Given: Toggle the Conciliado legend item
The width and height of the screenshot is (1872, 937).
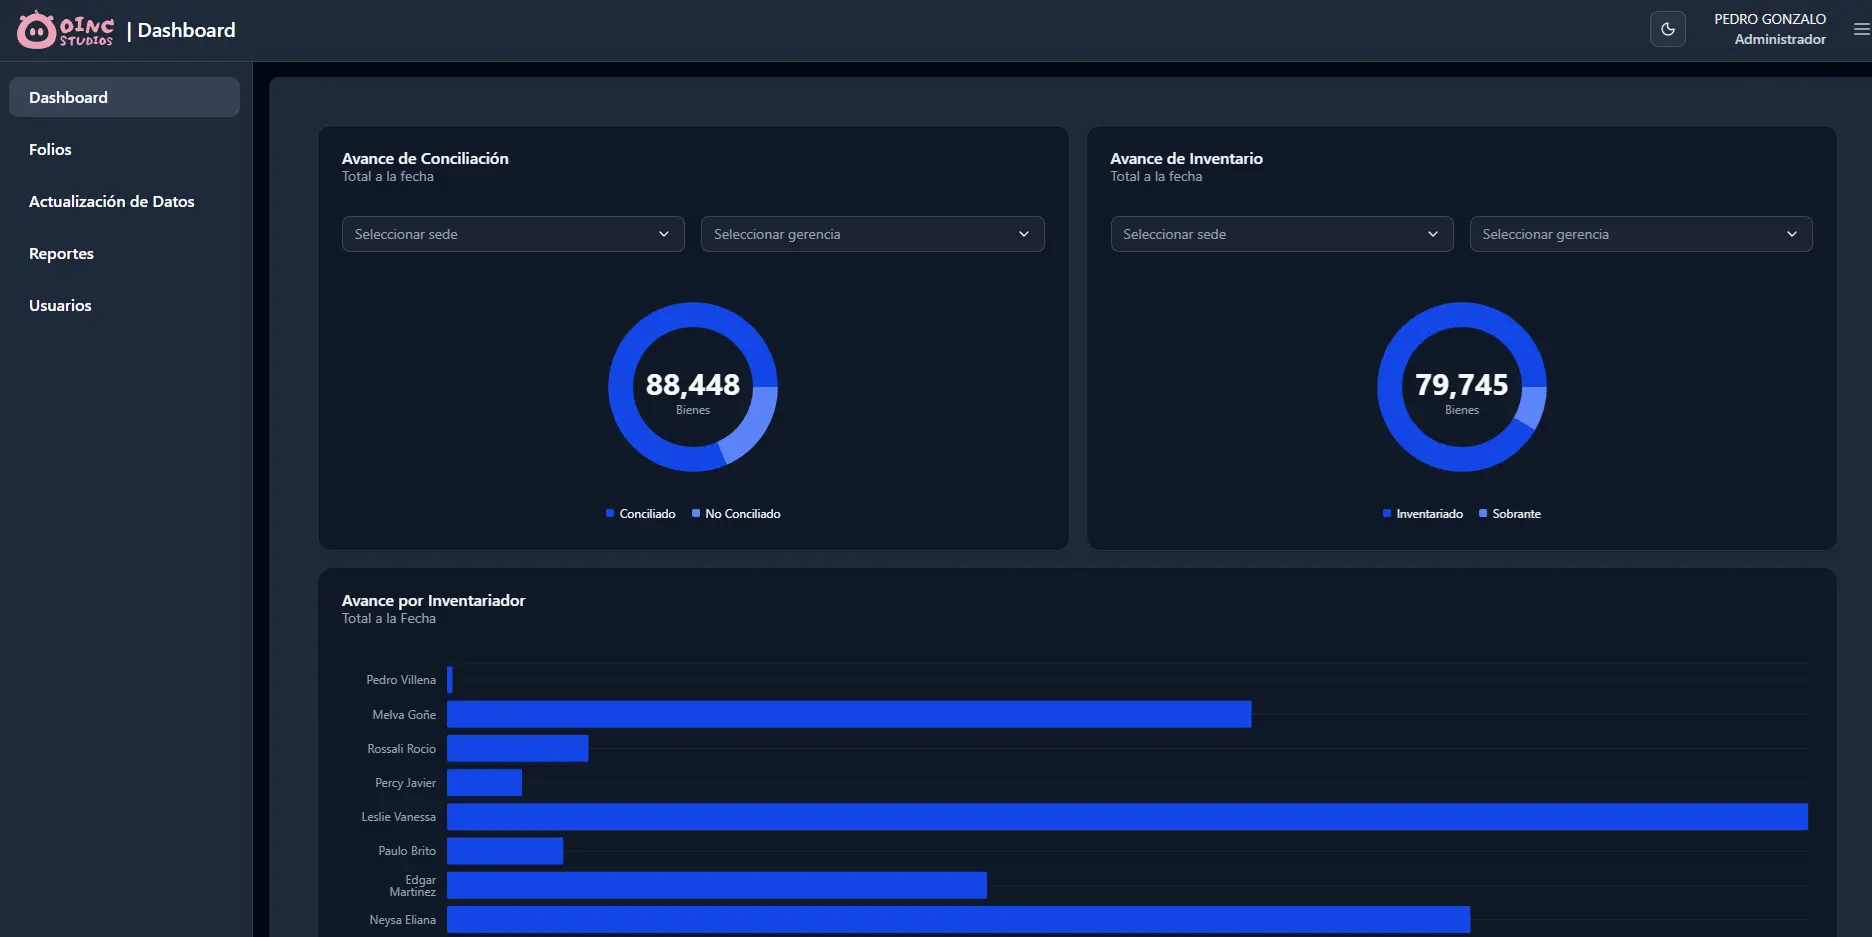Looking at the screenshot, I should coord(641,514).
